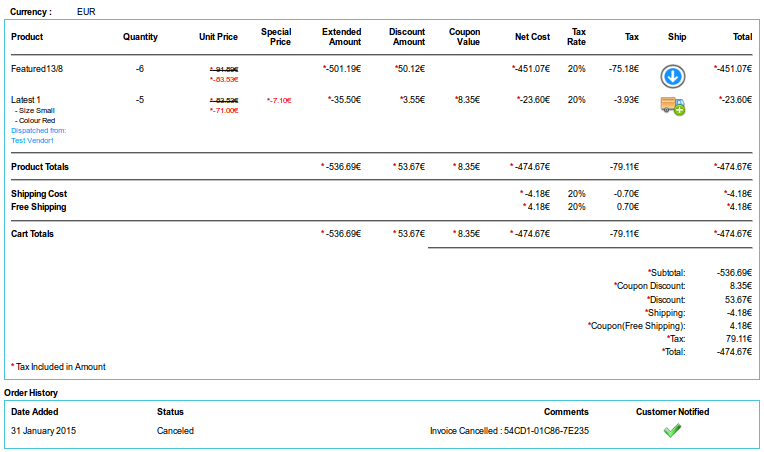Click the Tax Rate column header
The height and width of the screenshot is (452, 764).
coord(577,37)
